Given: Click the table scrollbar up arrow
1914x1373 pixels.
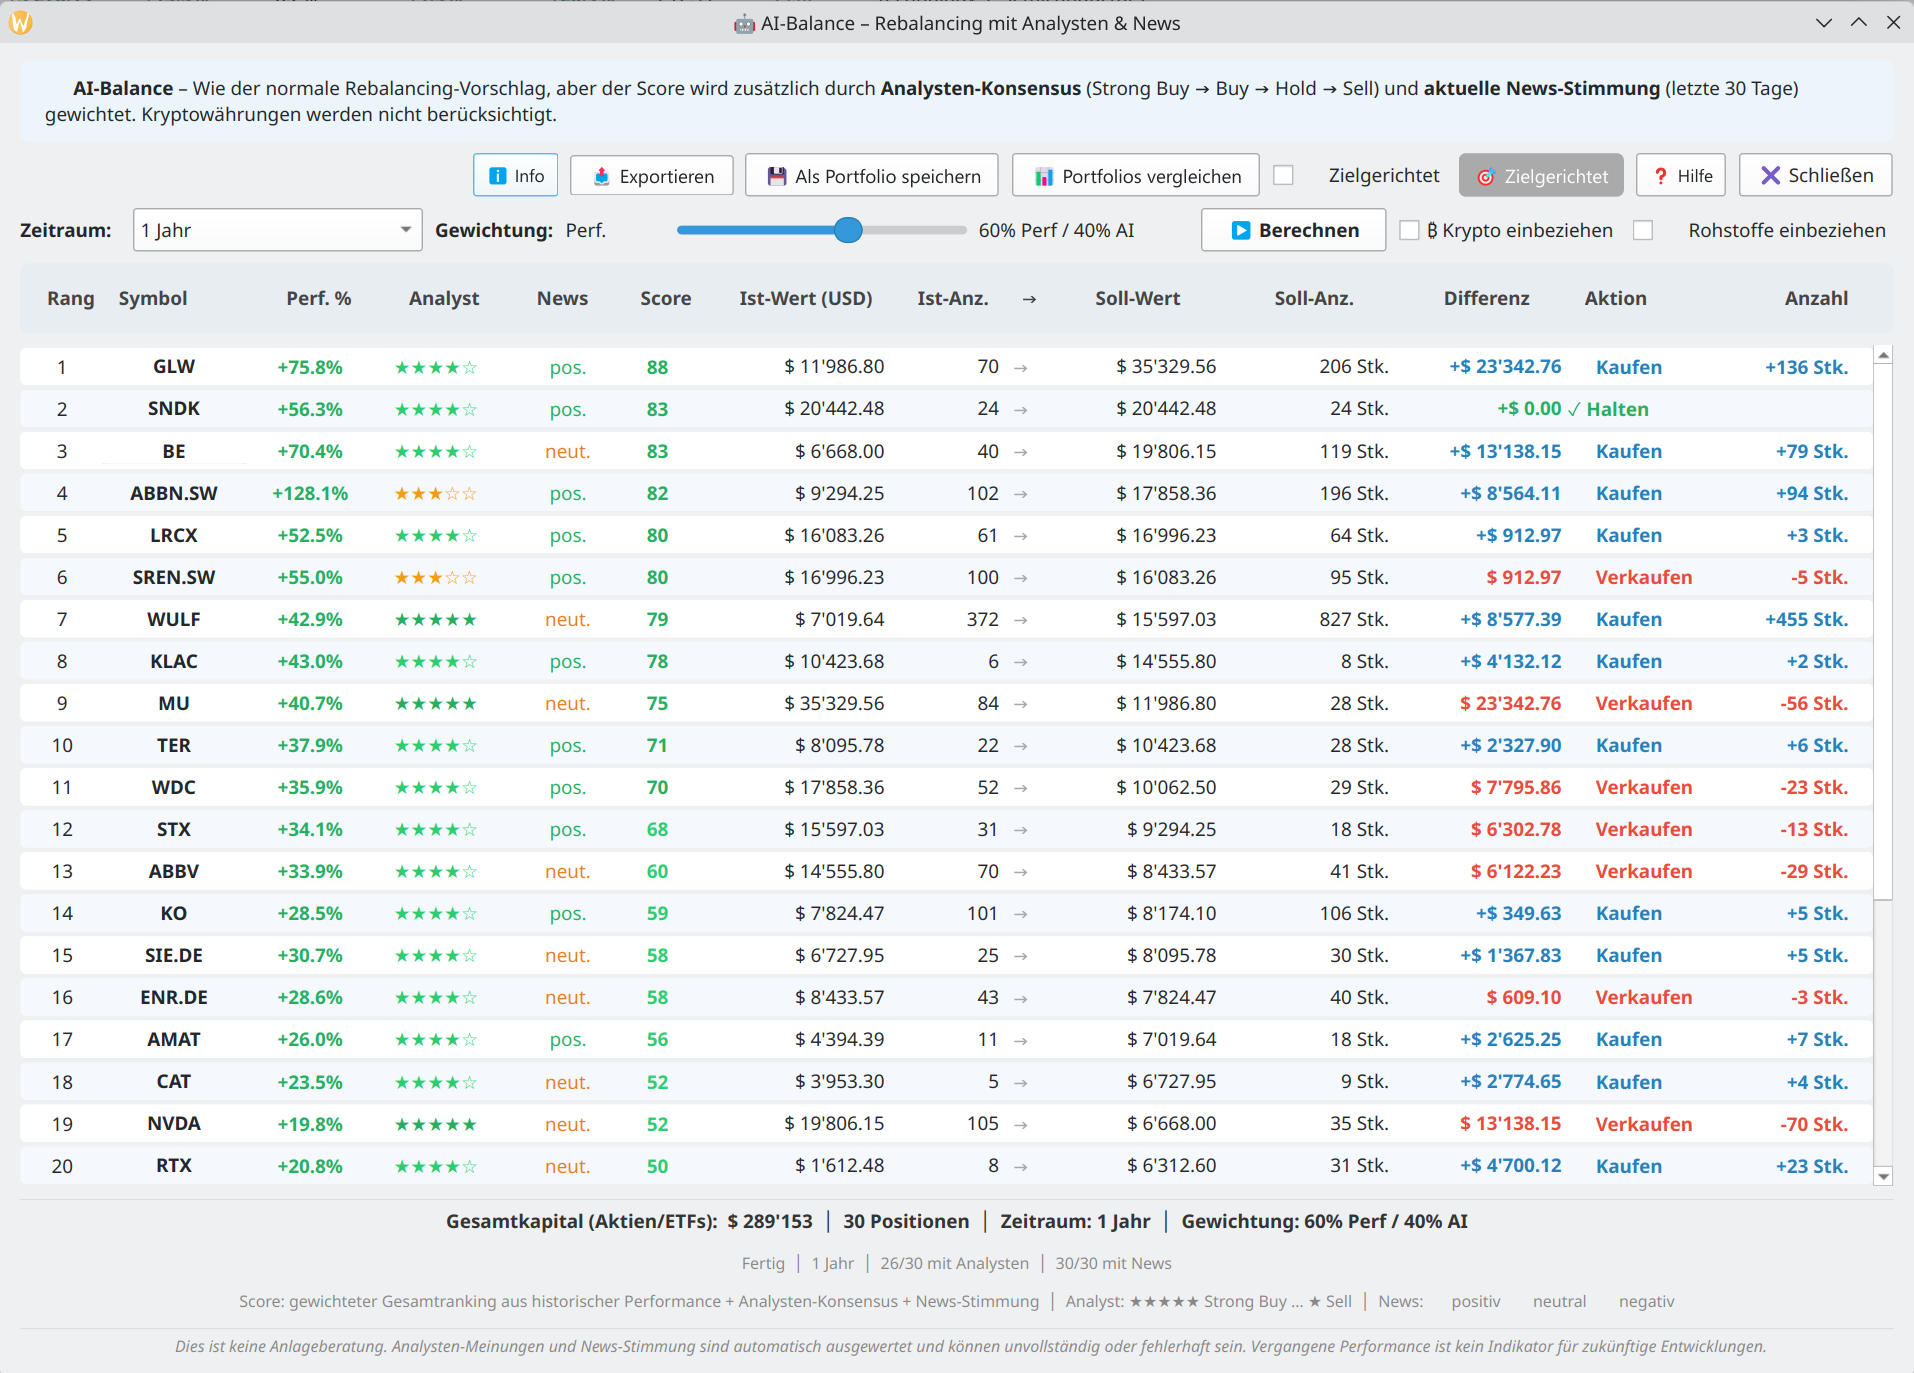Looking at the screenshot, I should pyautogui.click(x=1884, y=355).
